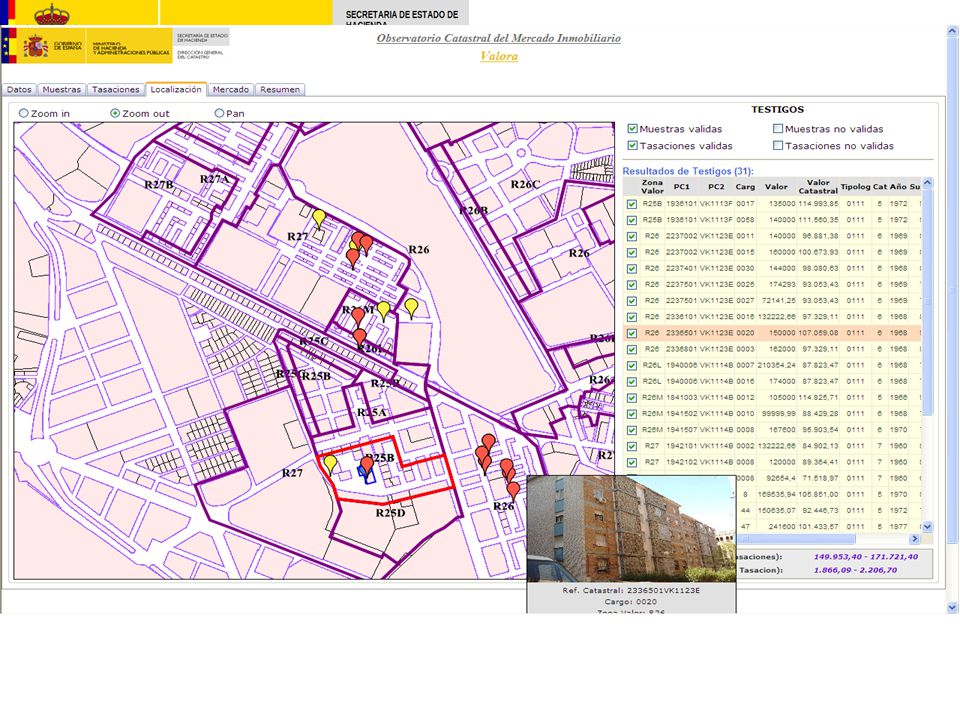Toggle checkbox for row 2237401 cargo 0030
Viewport: 960px width, 720px height.
pyautogui.click(x=632, y=269)
